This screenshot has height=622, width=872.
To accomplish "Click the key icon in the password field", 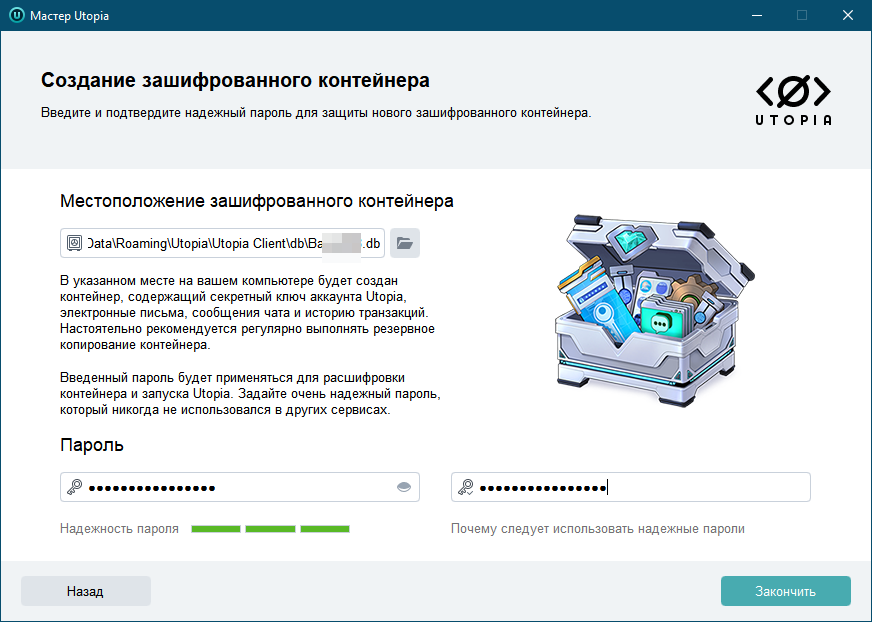I will (74, 487).
